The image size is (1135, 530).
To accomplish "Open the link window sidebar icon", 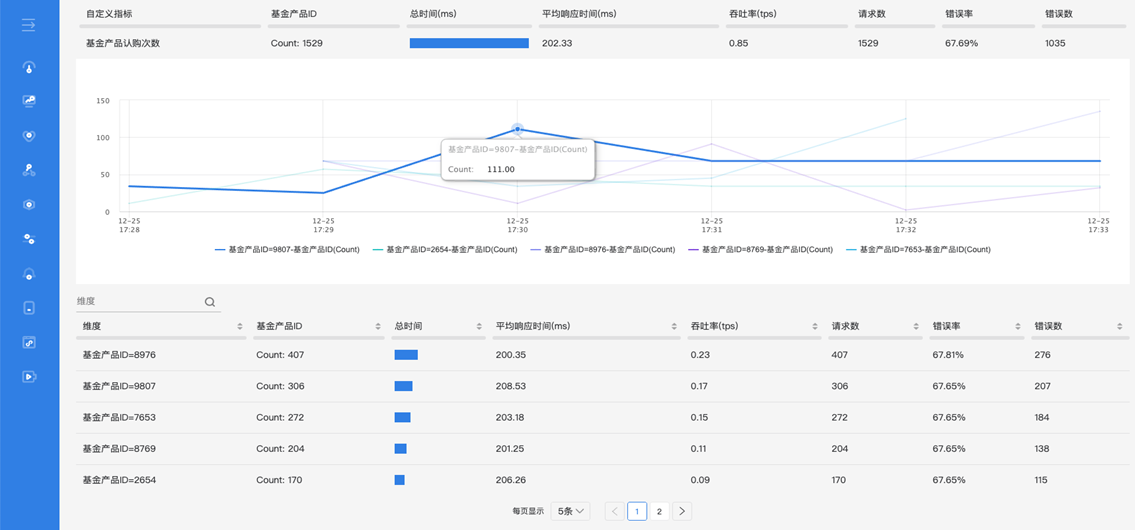I will pos(29,342).
